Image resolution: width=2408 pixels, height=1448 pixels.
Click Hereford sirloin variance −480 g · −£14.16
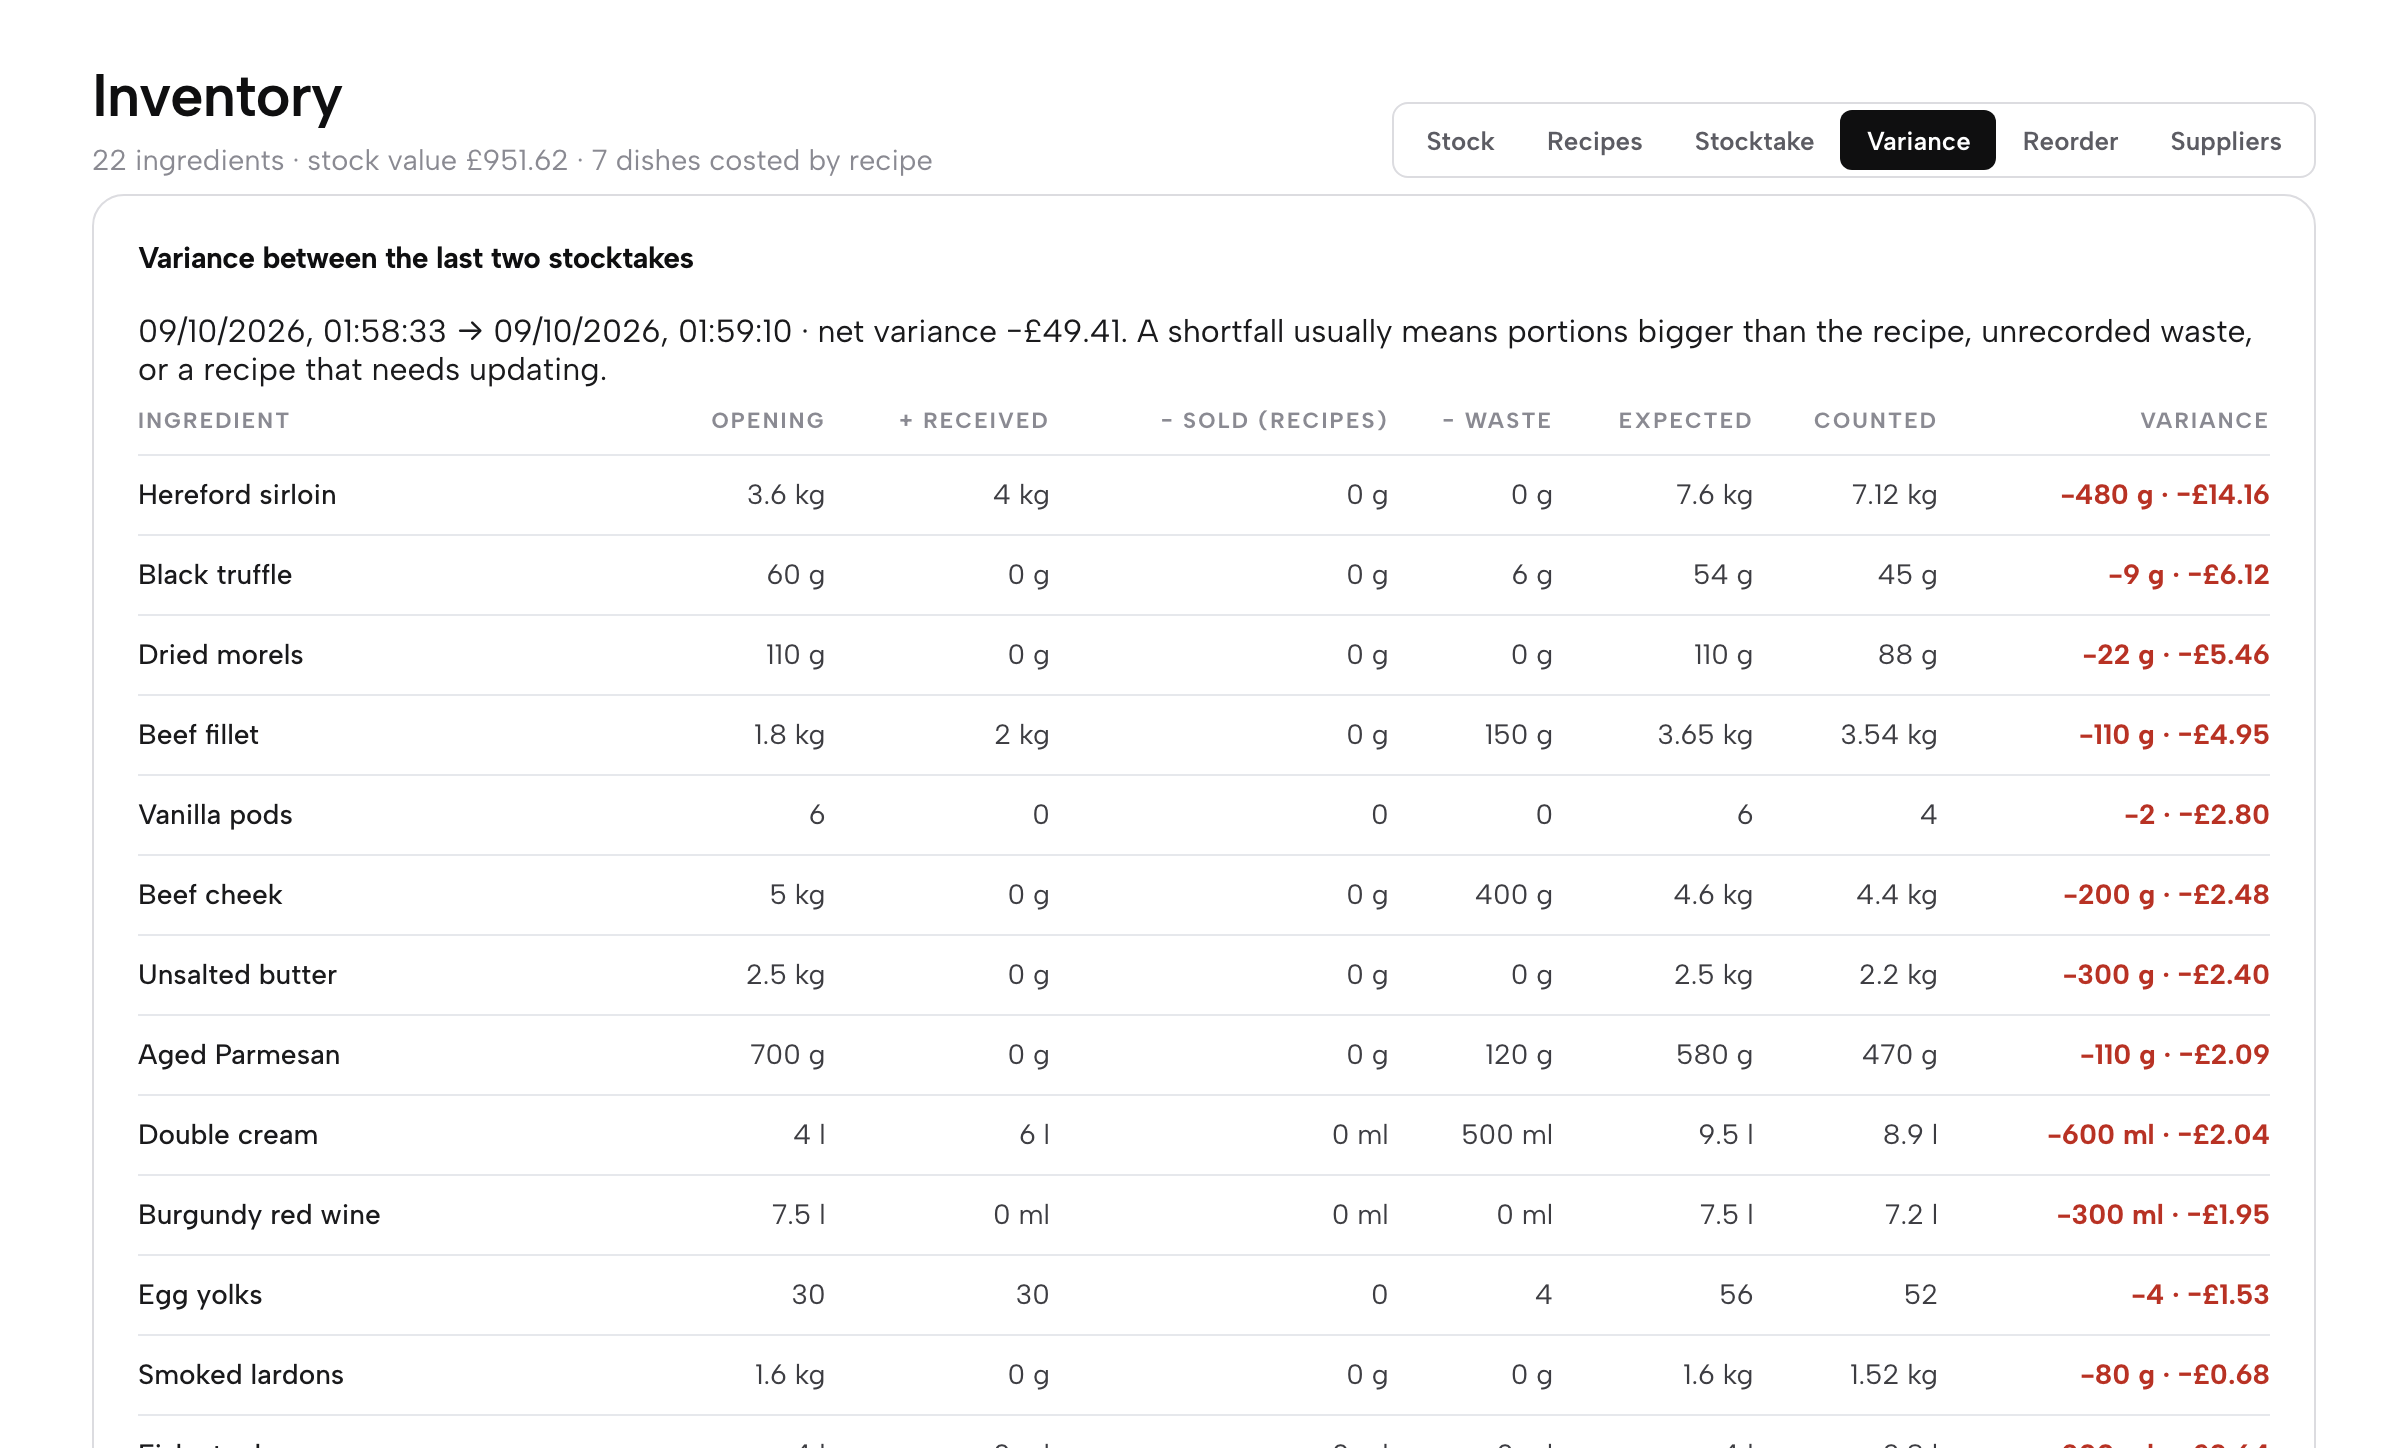tap(2164, 495)
